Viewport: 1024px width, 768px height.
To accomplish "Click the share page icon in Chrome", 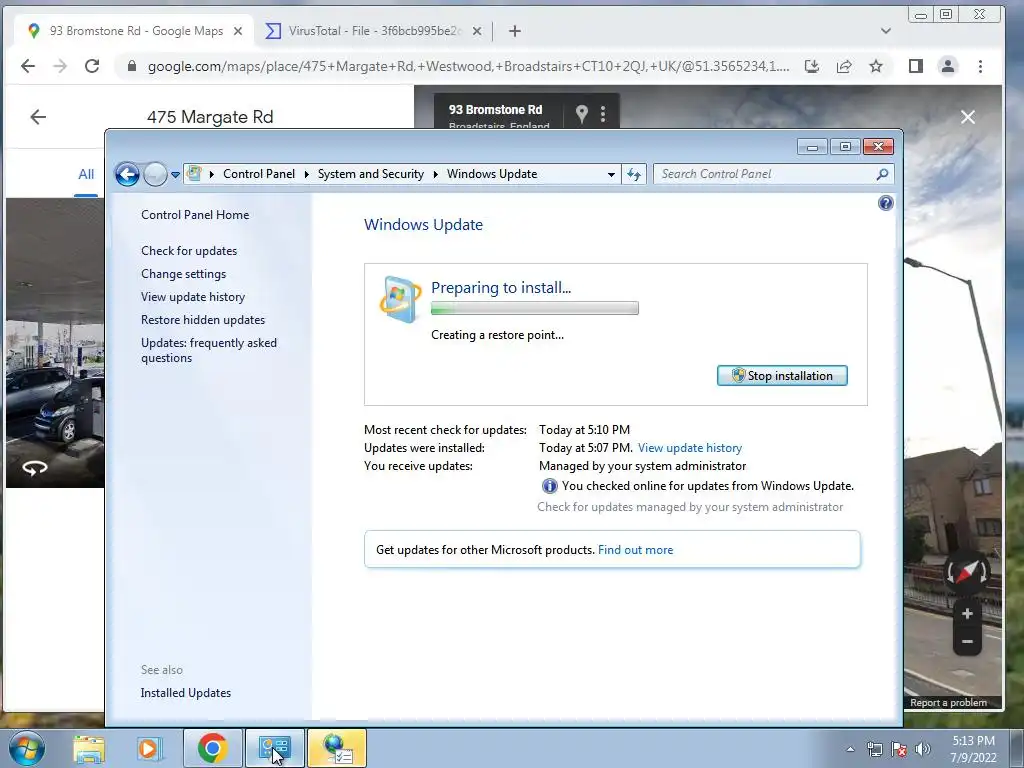I will (844, 66).
